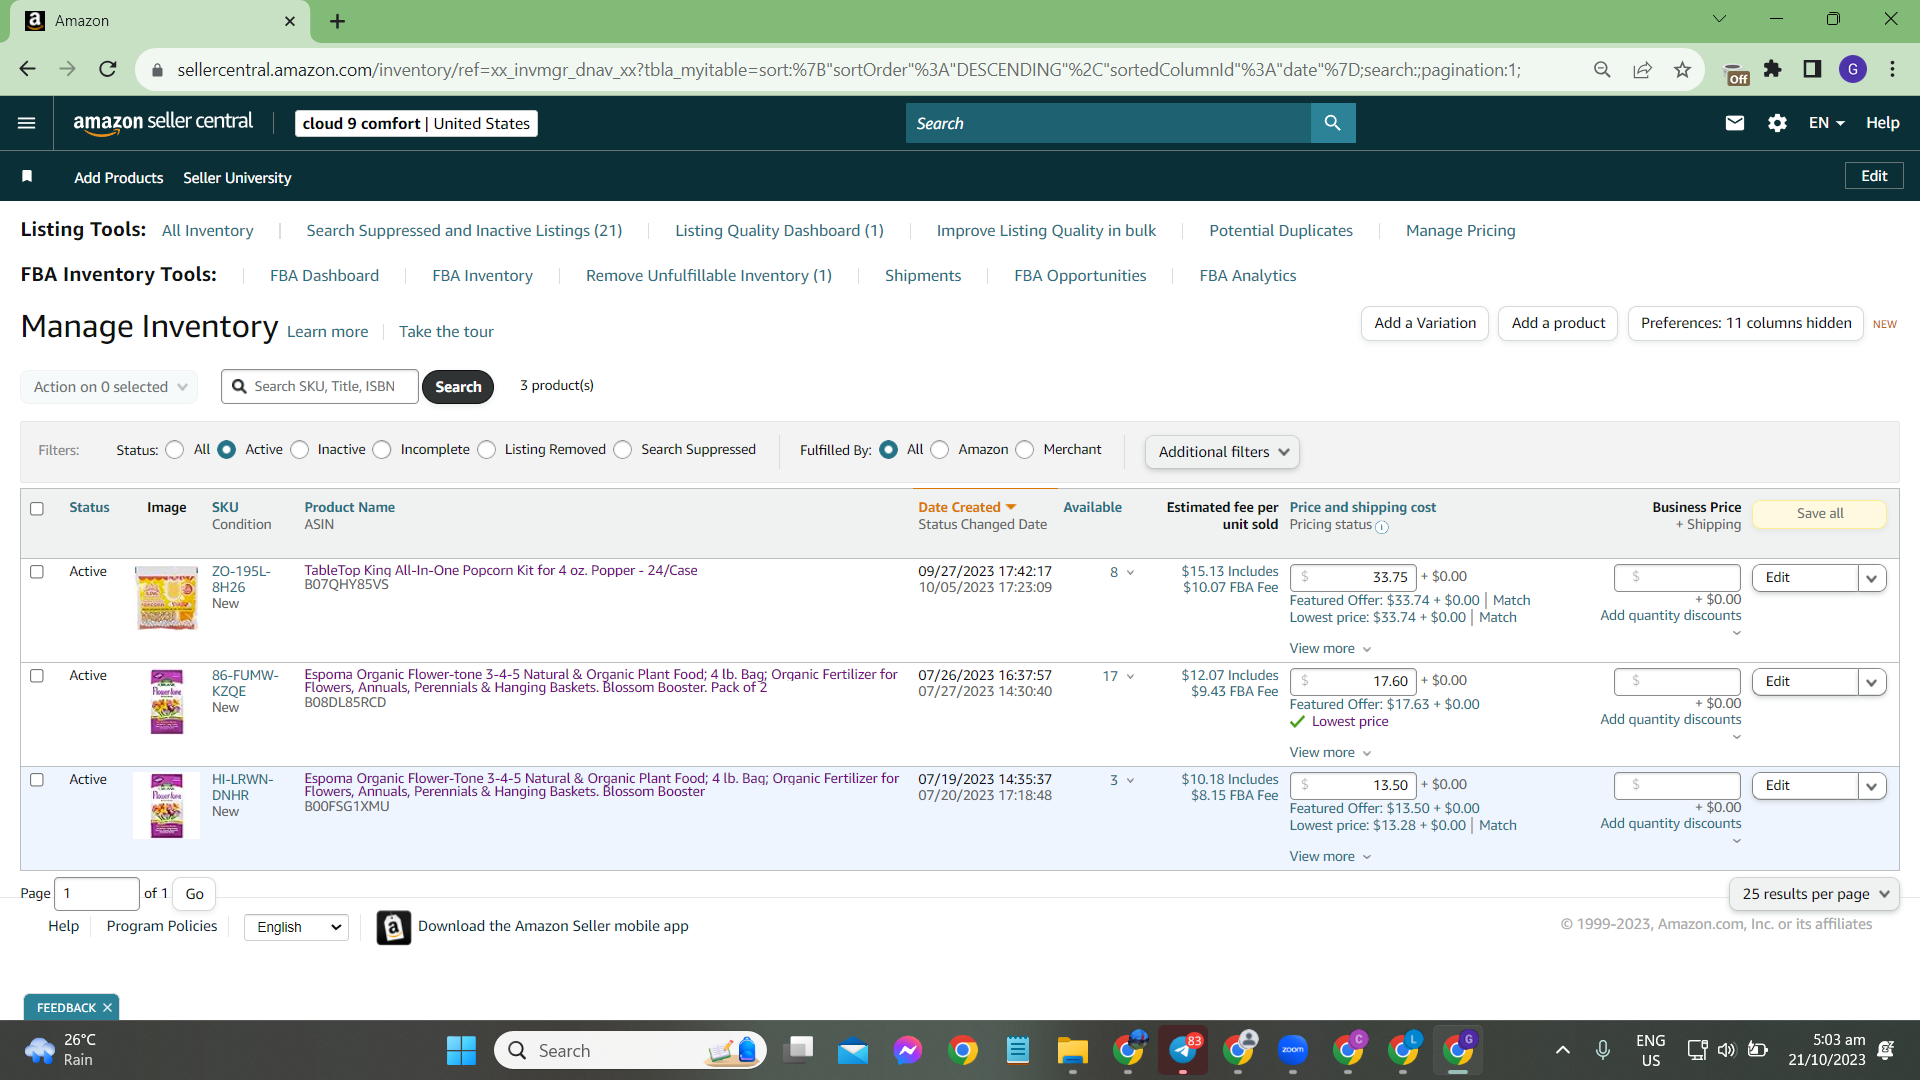The image size is (1920, 1080).
Task: Click the Search SKU, Title, ISBN field
Action: pyautogui.click(x=320, y=387)
